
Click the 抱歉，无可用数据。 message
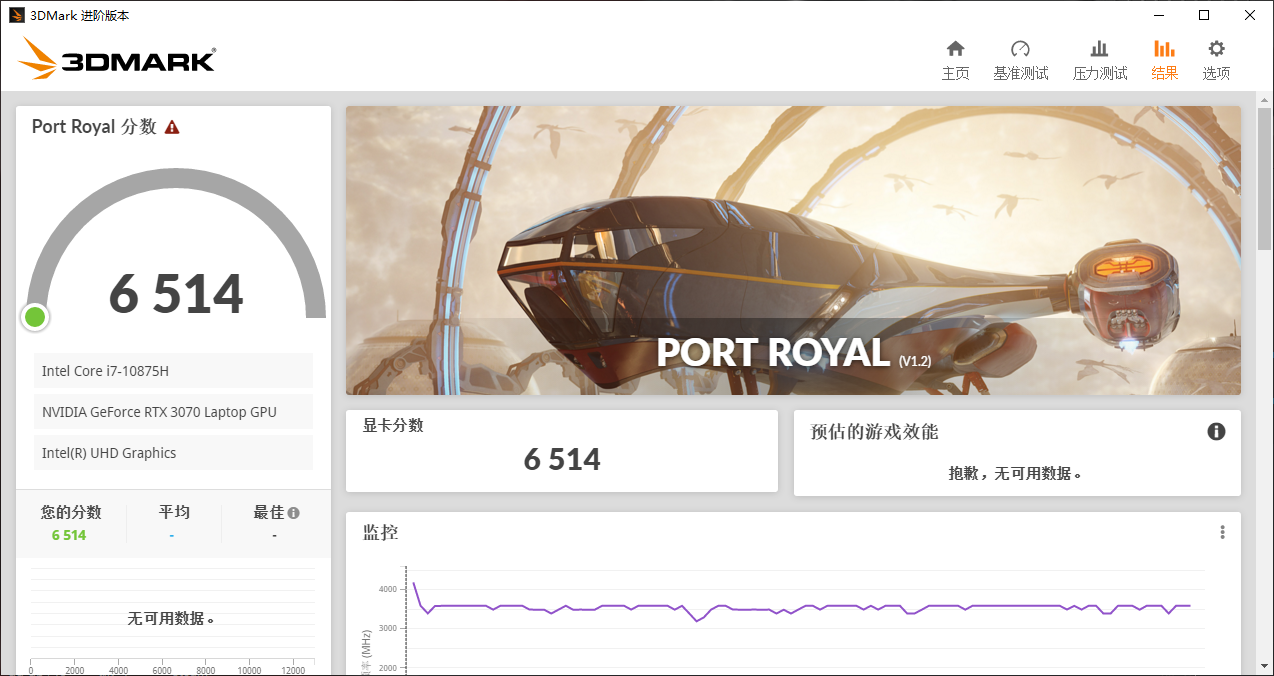point(1016,473)
